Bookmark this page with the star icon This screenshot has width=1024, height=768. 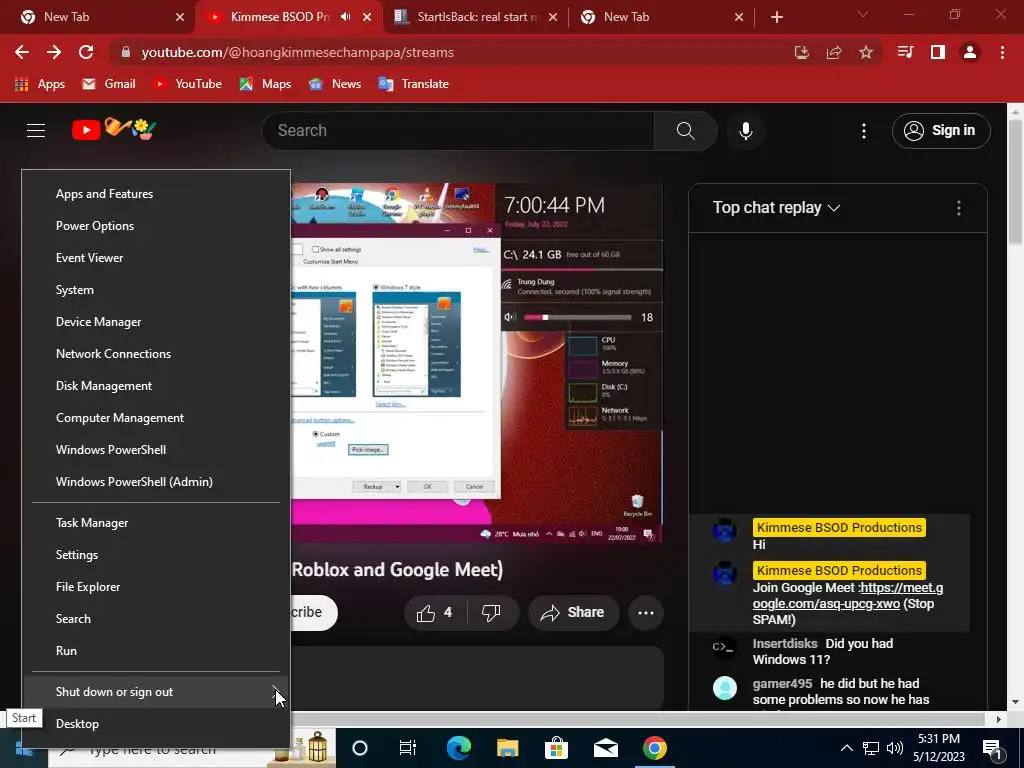866,52
